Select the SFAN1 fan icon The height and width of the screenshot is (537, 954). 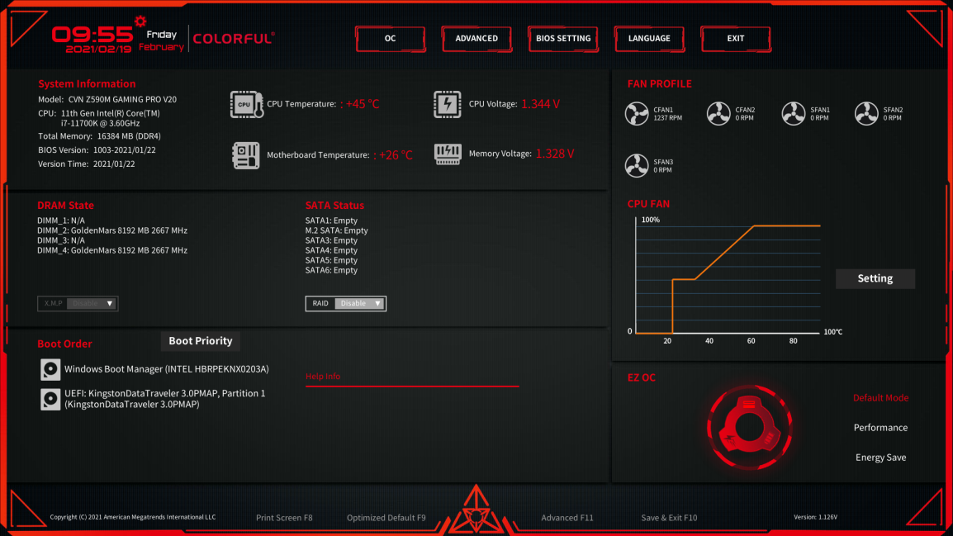tap(793, 114)
